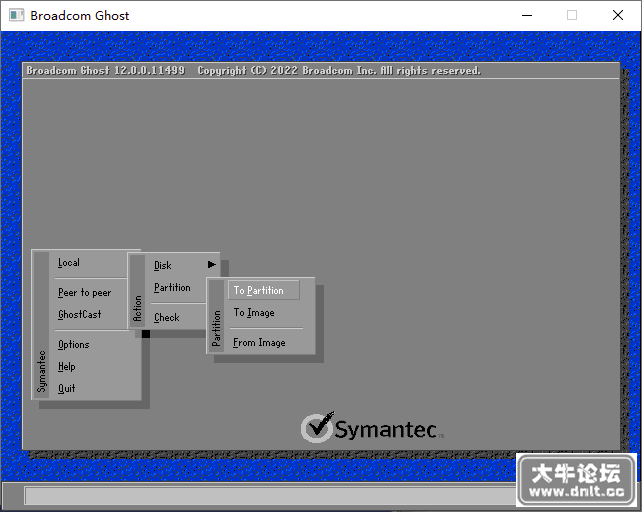Click the Broadcom Ghost 12.0.0.11499 version text
The image size is (642, 512).
pos(106,70)
